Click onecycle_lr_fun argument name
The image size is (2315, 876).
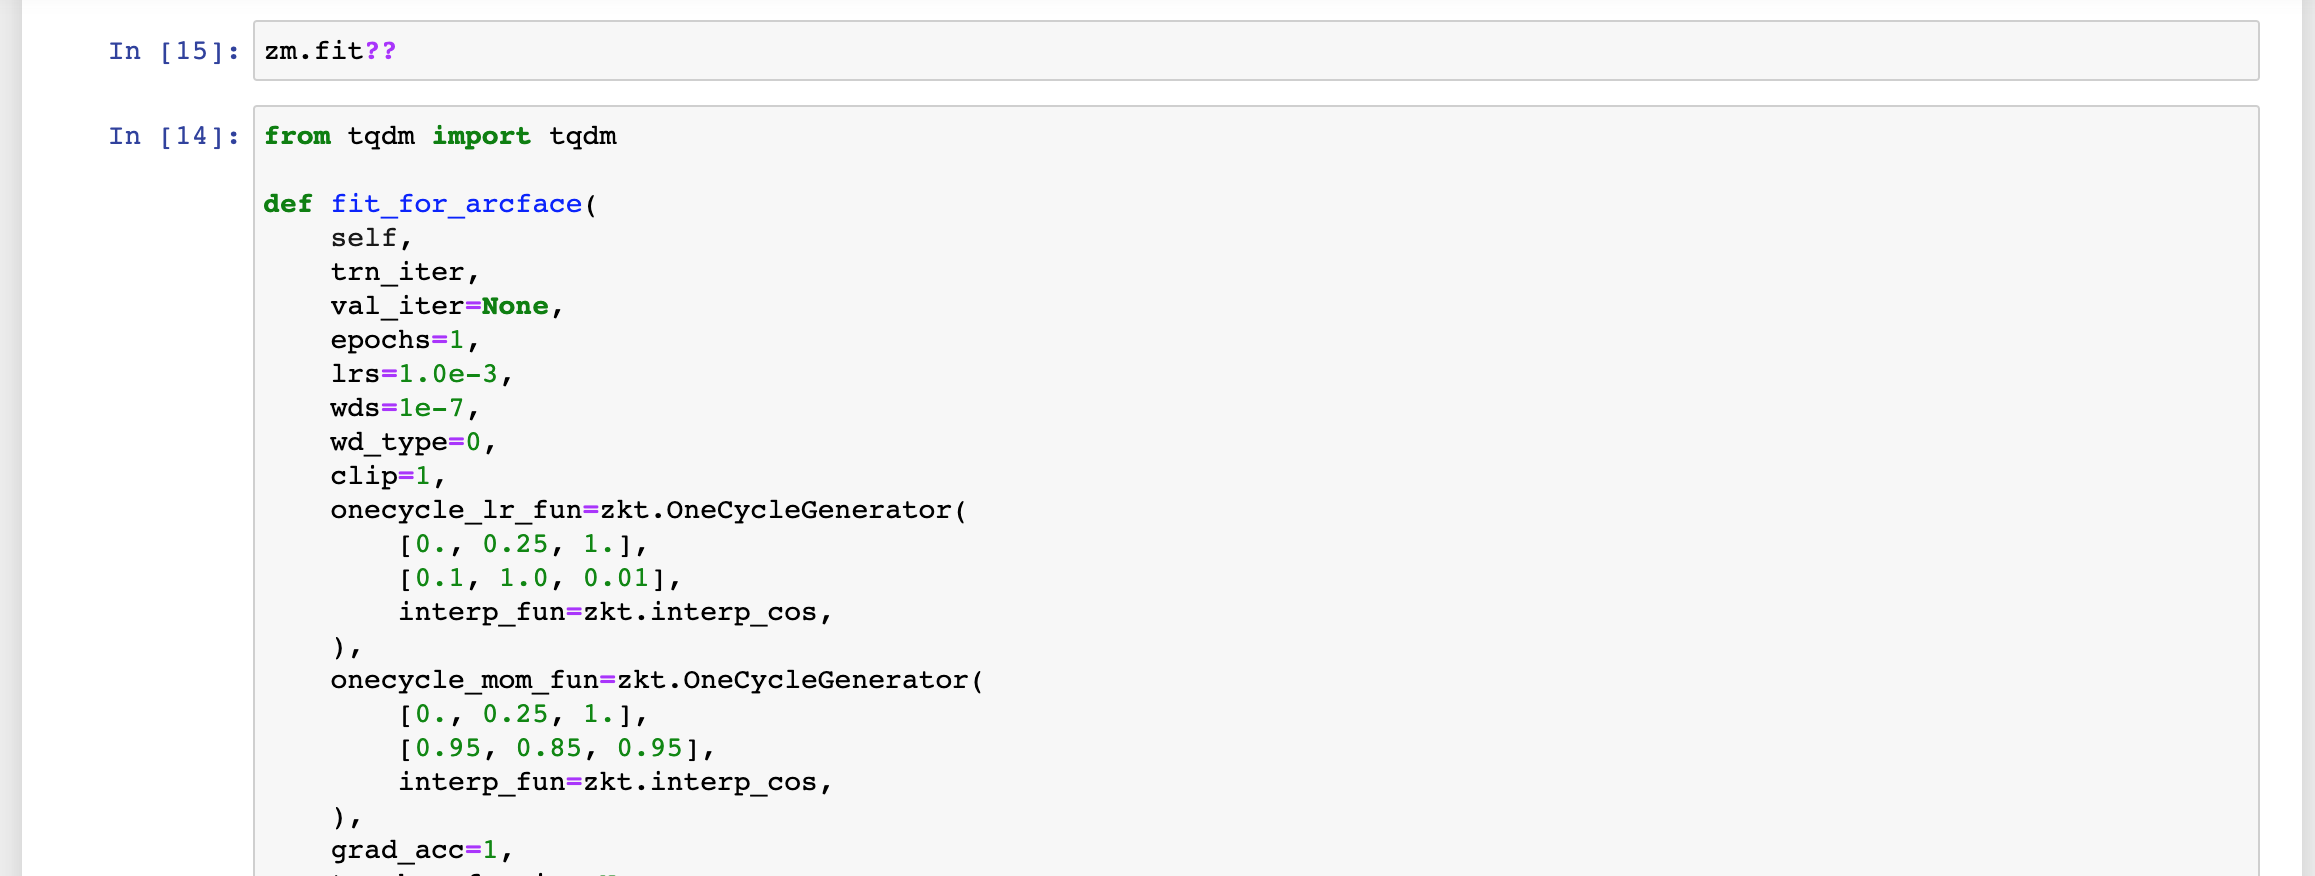456,510
